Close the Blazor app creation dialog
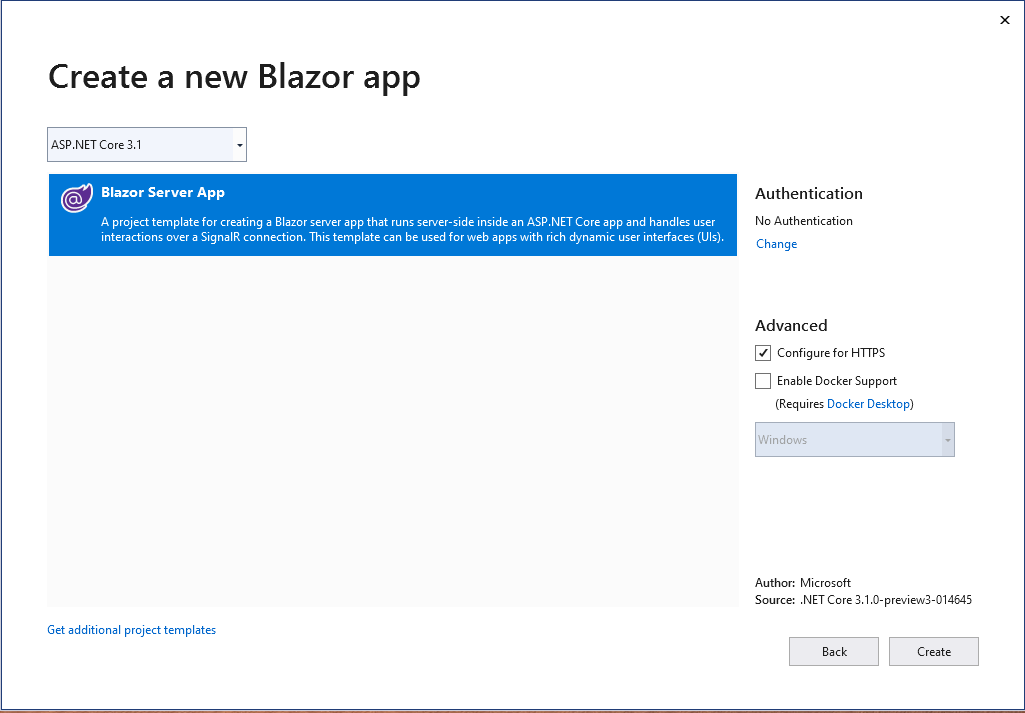The height and width of the screenshot is (713, 1025). click(1004, 20)
